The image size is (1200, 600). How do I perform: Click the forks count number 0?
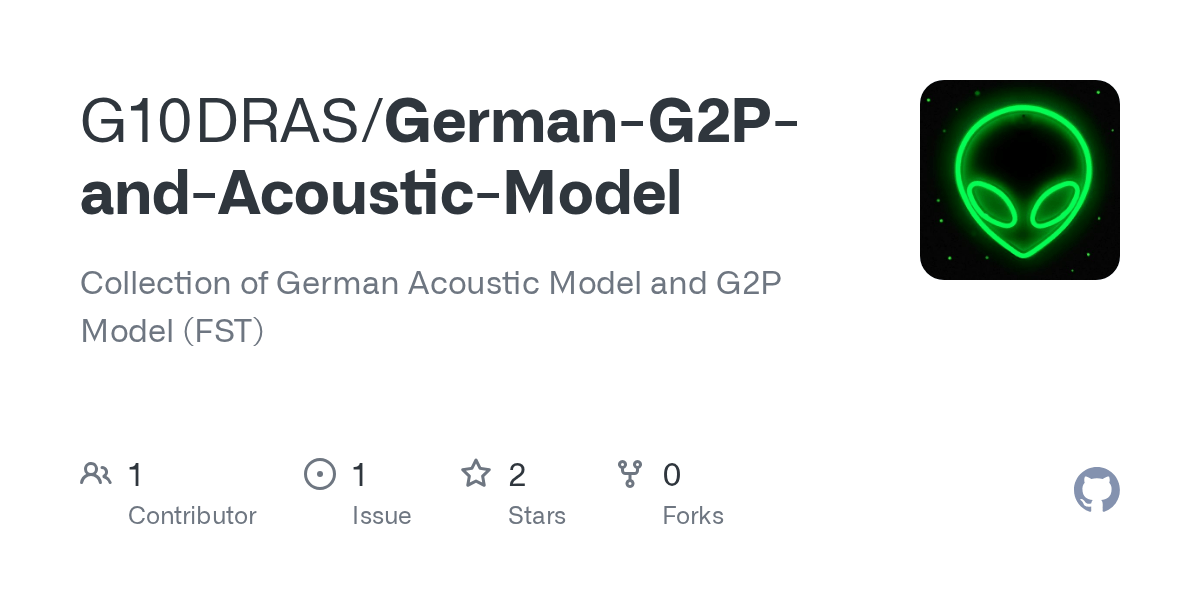coord(672,475)
